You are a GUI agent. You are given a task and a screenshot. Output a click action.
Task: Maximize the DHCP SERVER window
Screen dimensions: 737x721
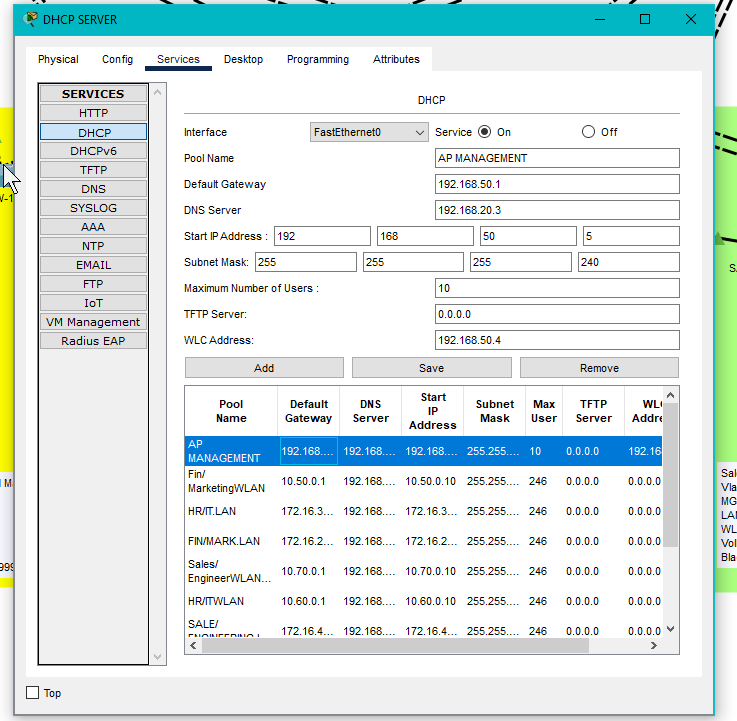645,19
